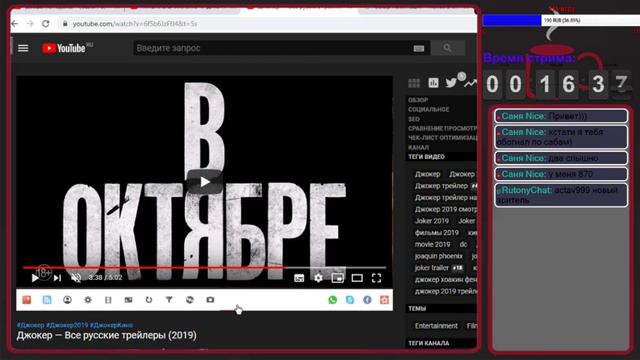Share the video via Facebook icon
The width and height of the screenshot is (640, 360).
pos(367,300)
